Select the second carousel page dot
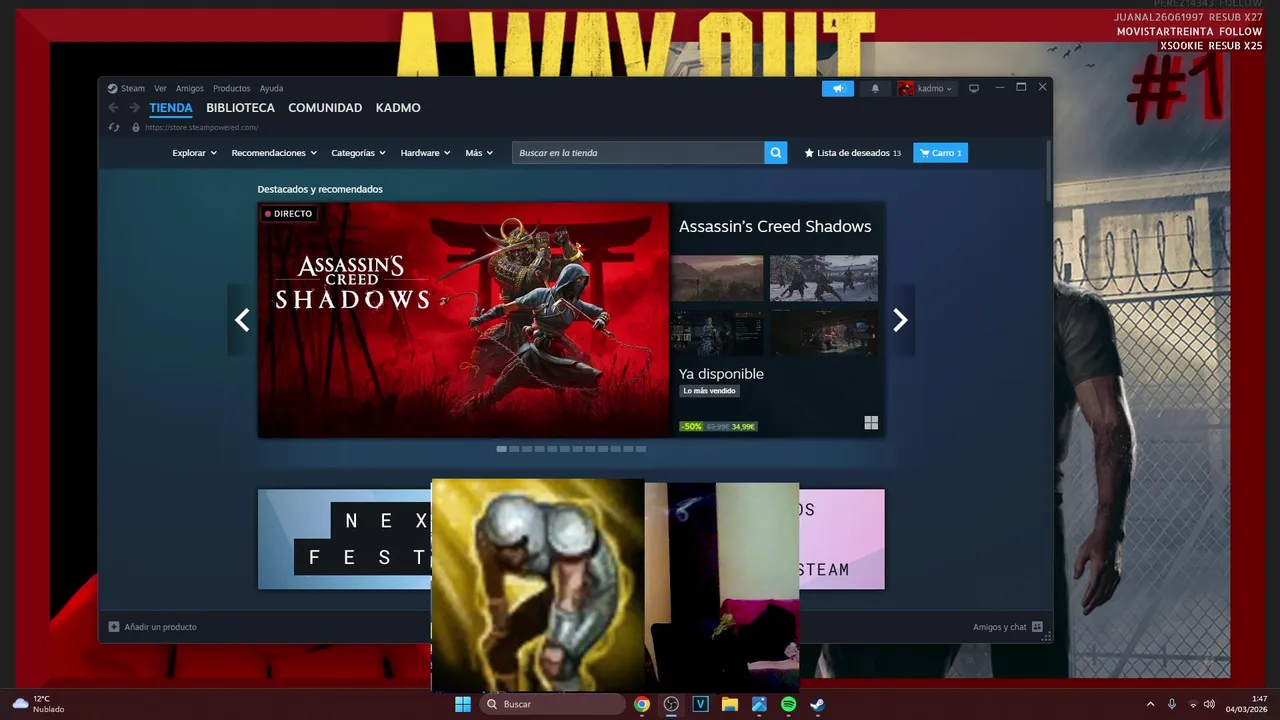 (x=514, y=449)
